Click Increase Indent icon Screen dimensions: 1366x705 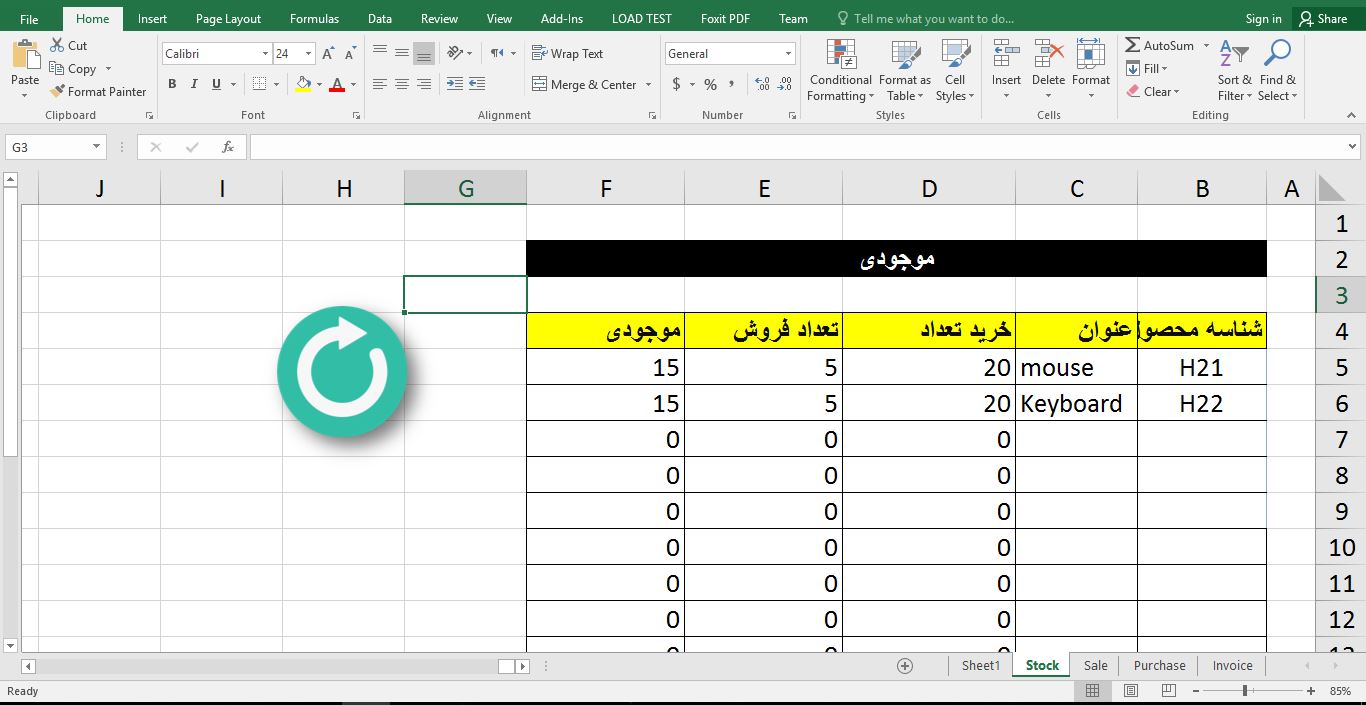pos(477,85)
